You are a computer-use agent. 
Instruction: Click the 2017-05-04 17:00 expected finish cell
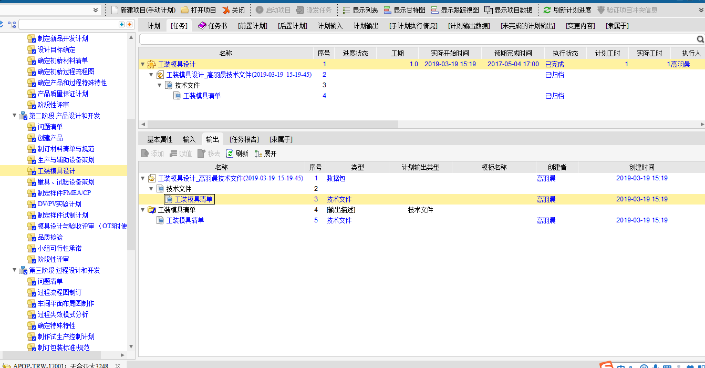pos(513,64)
